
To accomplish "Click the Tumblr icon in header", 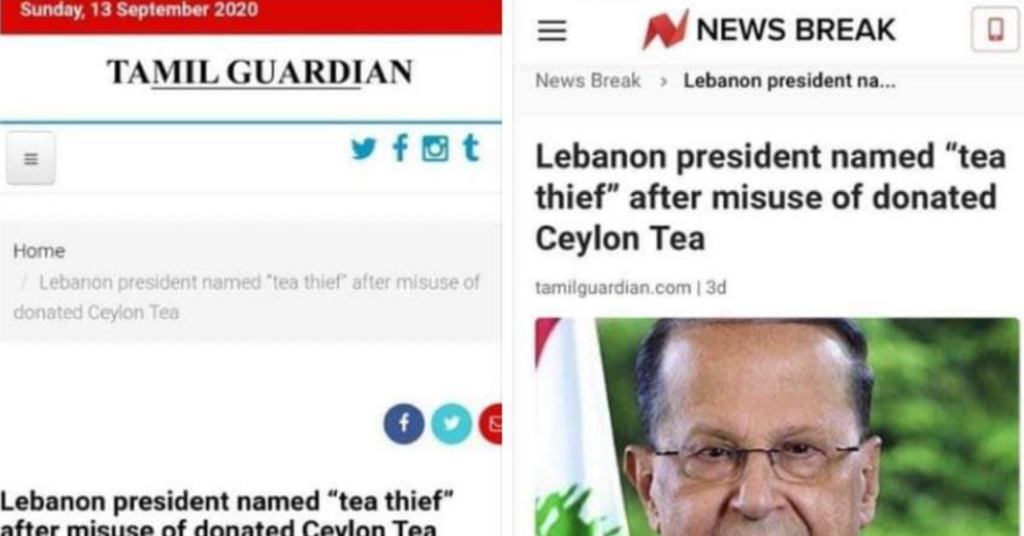I will pyautogui.click(x=471, y=148).
